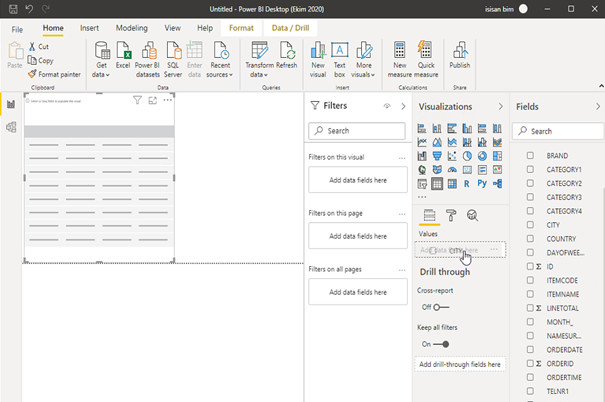Viewport: 605px width, 402px height.
Task: Open the Format paint roller pane
Action: pyautogui.click(x=451, y=215)
